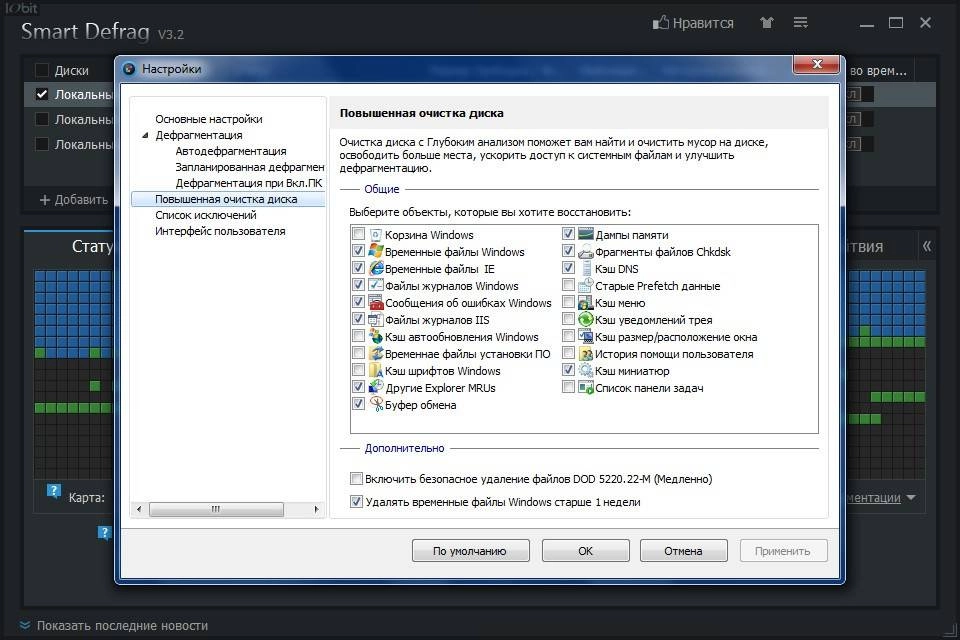Select Автодефрагментация in settings tree
Viewport: 960px width, 640px height.
tap(230, 151)
